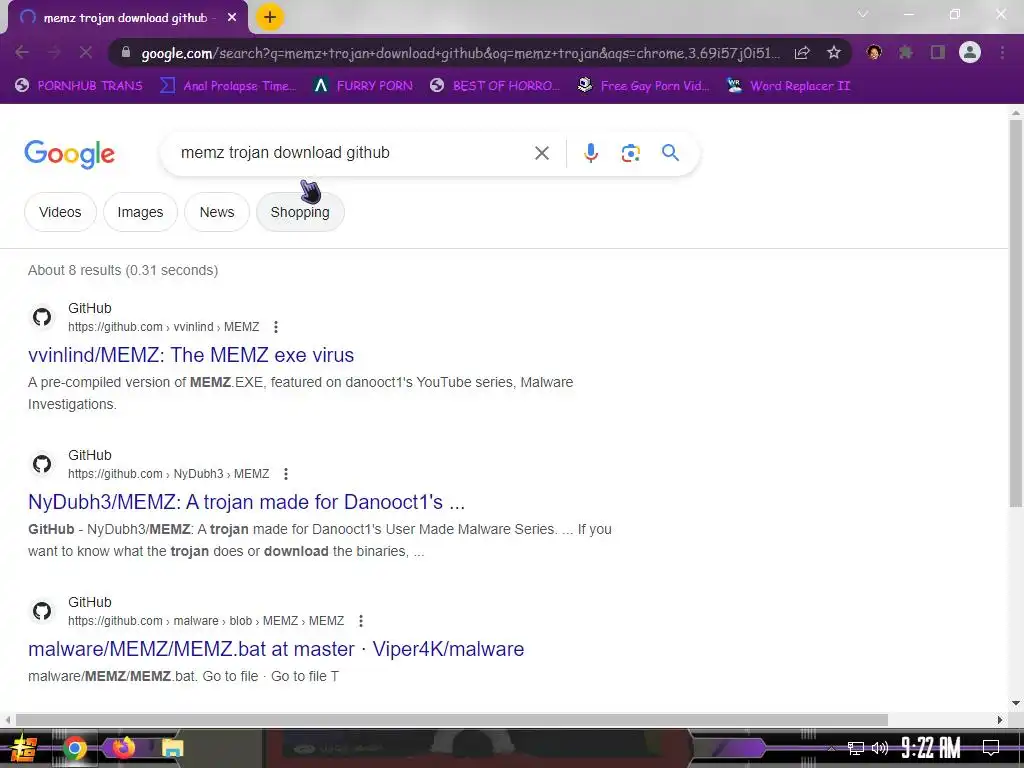Click the vertical scrollbar thumb

1016,312
